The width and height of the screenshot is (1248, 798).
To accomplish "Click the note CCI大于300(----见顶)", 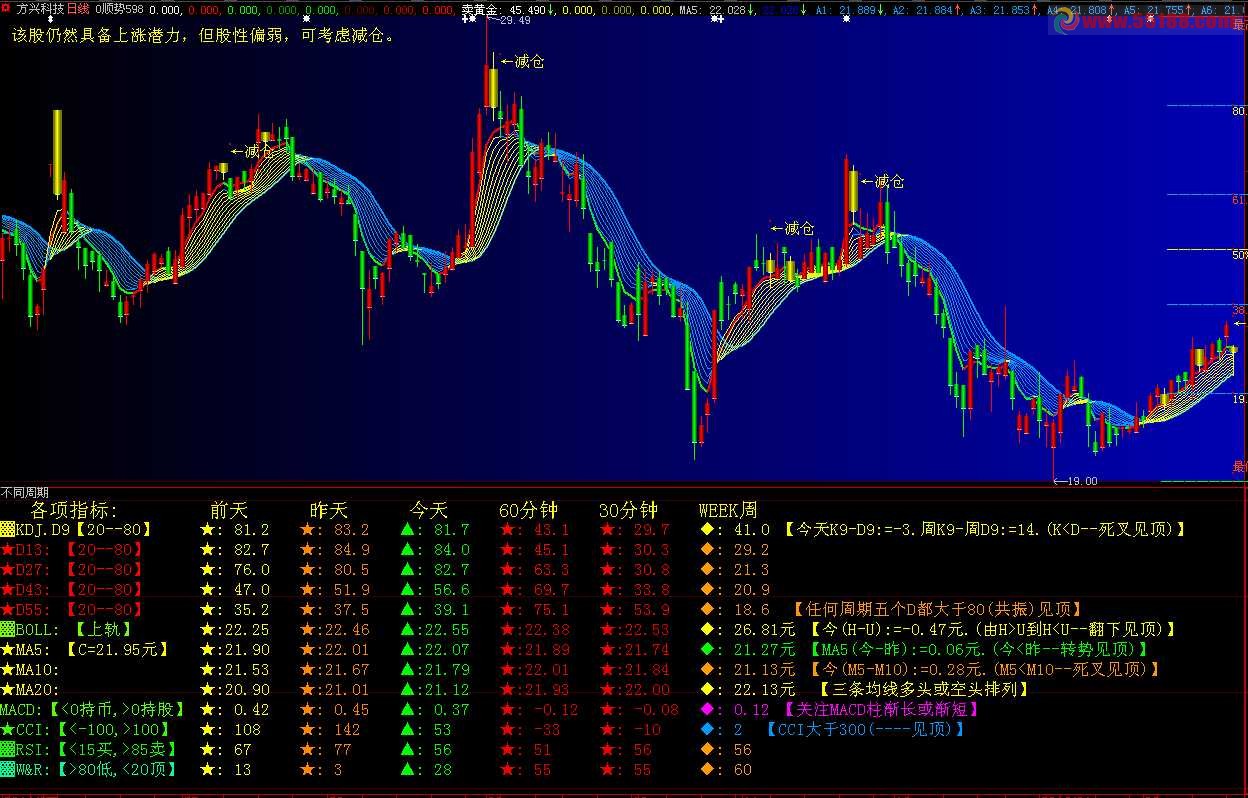I will [x=866, y=730].
